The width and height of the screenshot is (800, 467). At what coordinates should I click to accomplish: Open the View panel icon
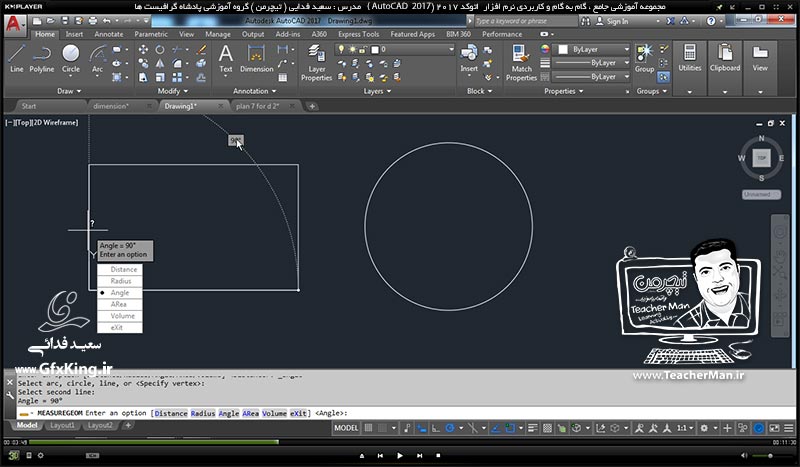point(760,58)
